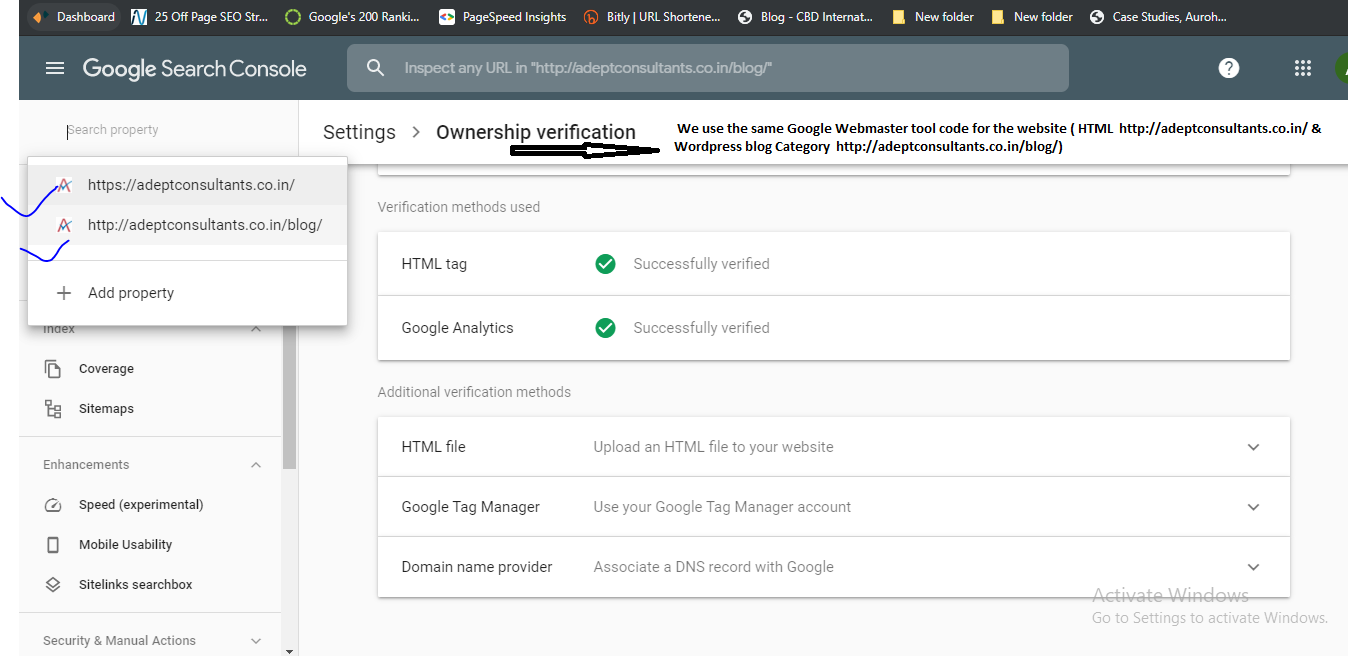The width and height of the screenshot is (1348, 656).
Task: Click the https adeptconsultants property logo icon
Action: [x=64, y=185]
